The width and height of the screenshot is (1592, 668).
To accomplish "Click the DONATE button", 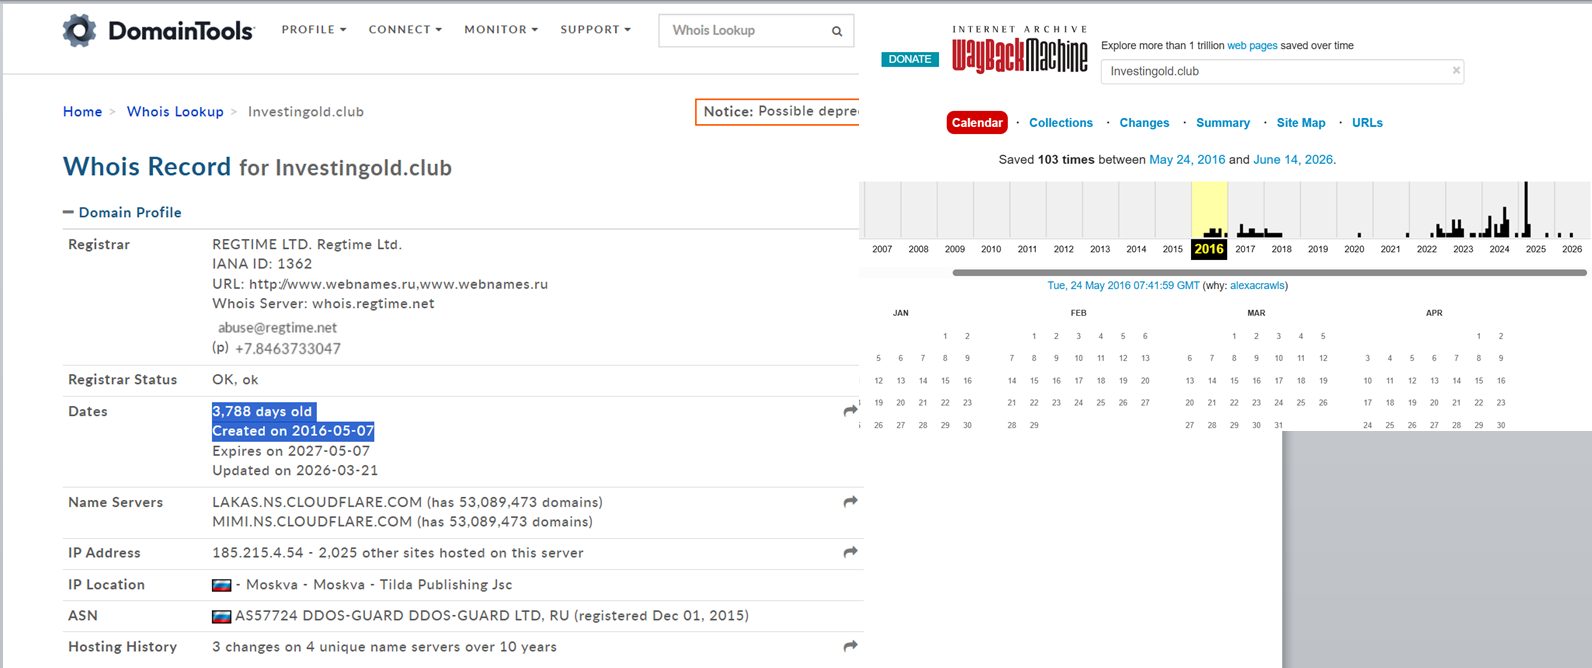I will 910,59.
